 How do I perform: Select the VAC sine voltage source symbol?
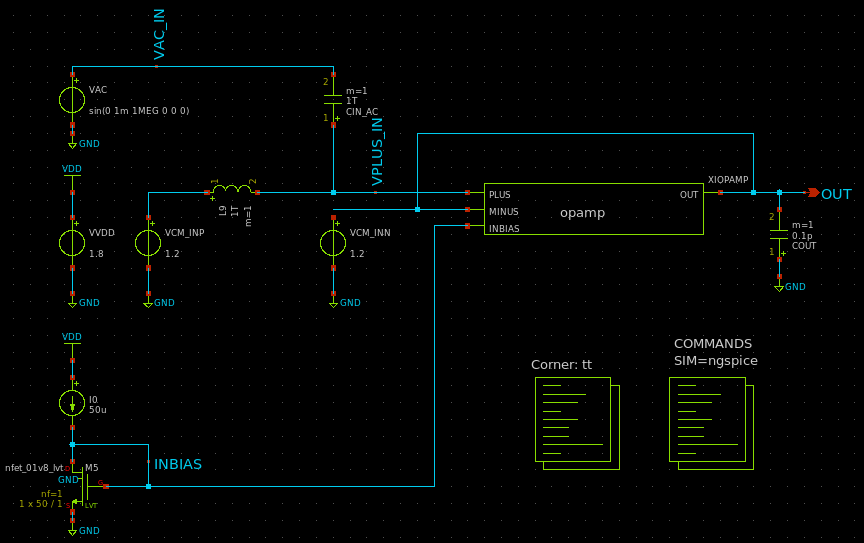point(72,100)
